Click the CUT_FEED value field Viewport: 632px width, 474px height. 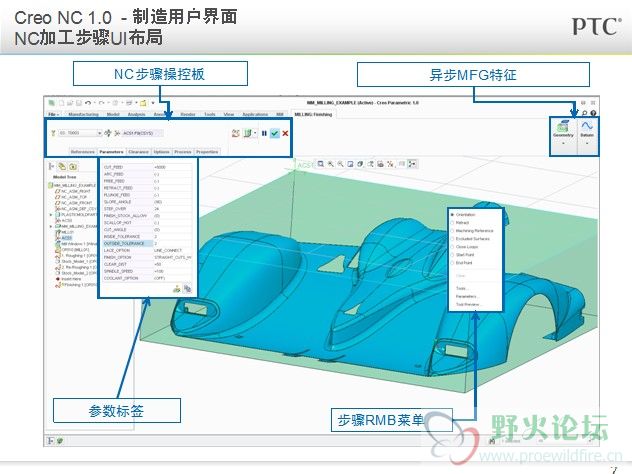pyautogui.click(x=172, y=167)
